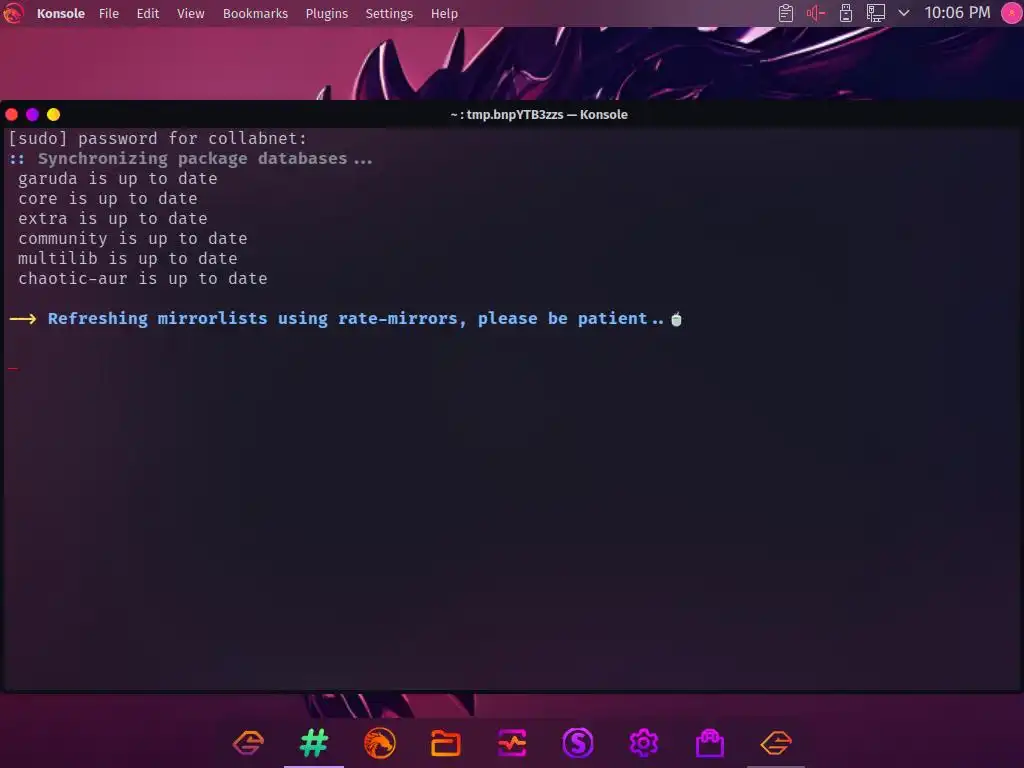Open the removable devices tray icon
This screenshot has height=768, width=1024.
(x=846, y=13)
